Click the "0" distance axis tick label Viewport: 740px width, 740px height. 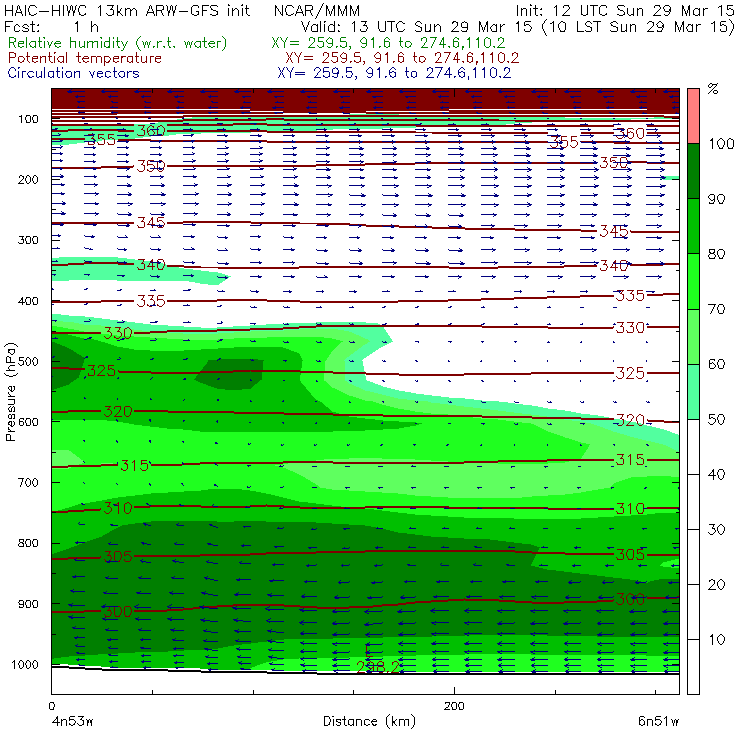pyautogui.click(x=51, y=706)
